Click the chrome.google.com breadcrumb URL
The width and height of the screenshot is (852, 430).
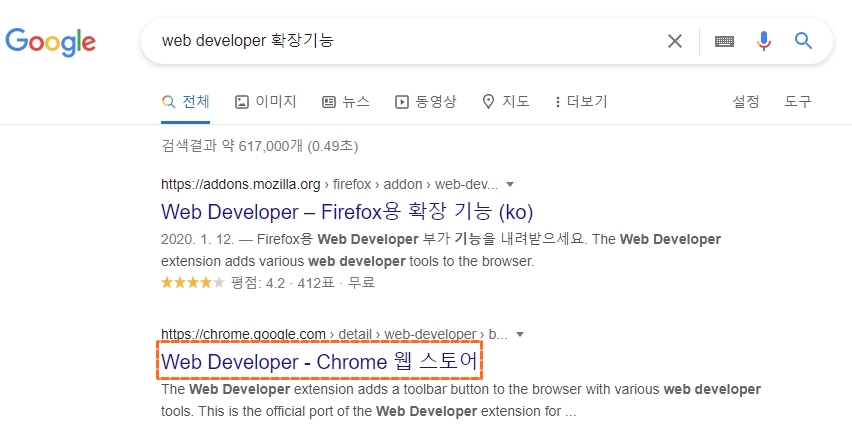pyautogui.click(x=334, y=334)
